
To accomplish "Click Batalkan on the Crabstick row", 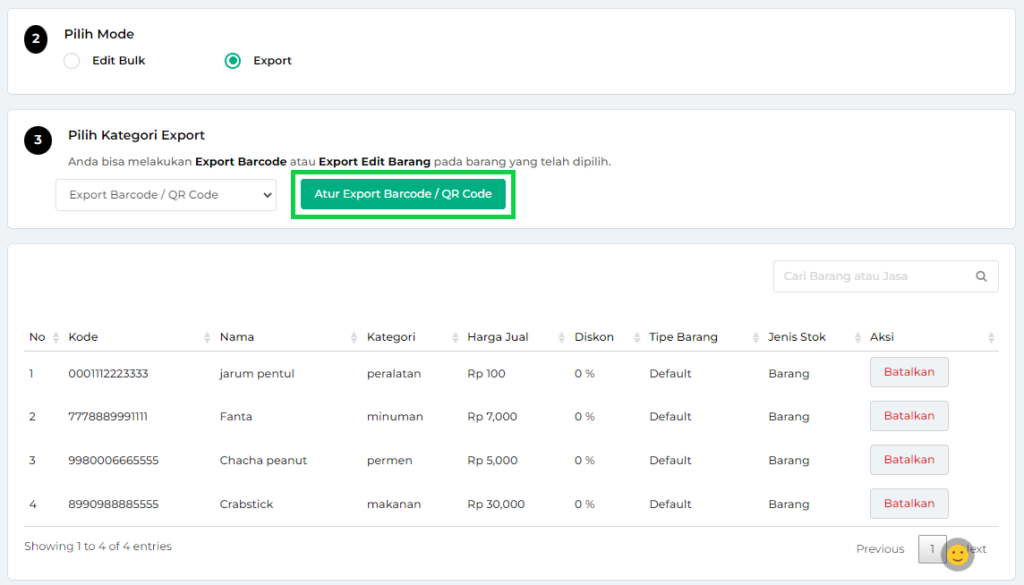I will [x=908, y=504].
